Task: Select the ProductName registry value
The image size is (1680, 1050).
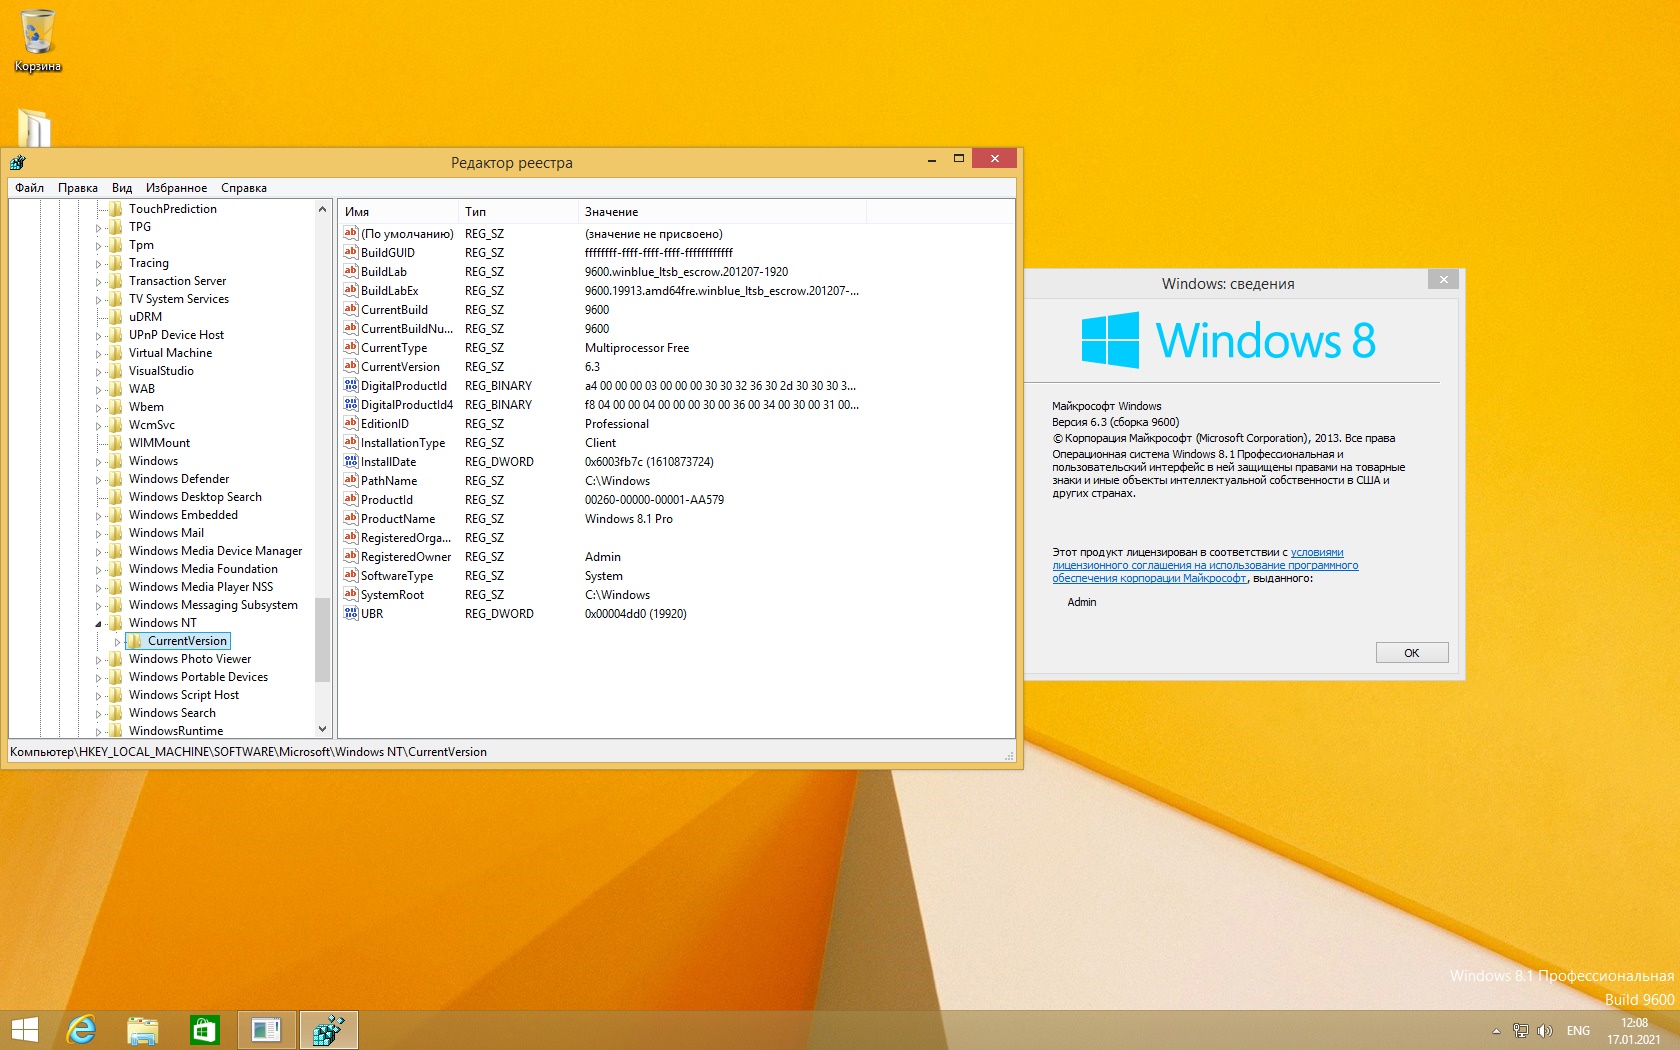Action: [x=397, y=519]
